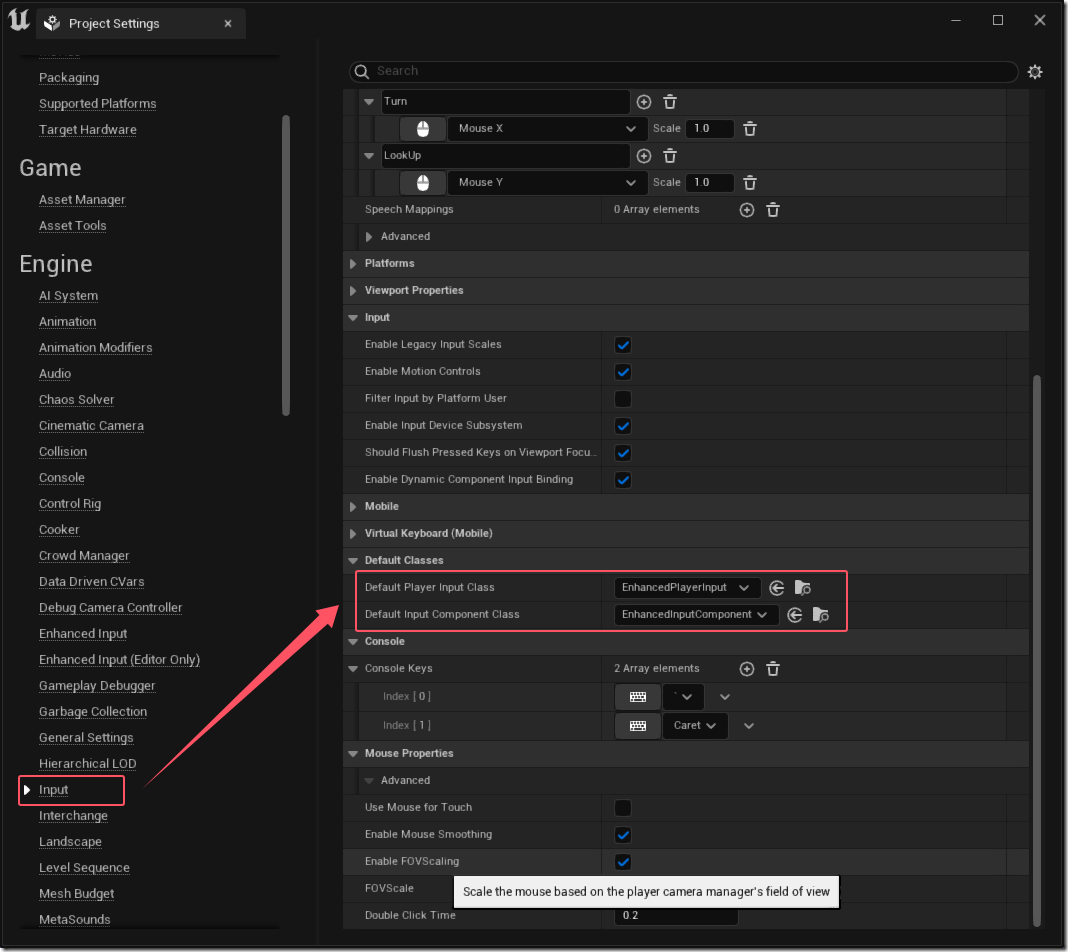Click the LookUp axis name field
The image size is (1068, 952).
tap(505, 156)
